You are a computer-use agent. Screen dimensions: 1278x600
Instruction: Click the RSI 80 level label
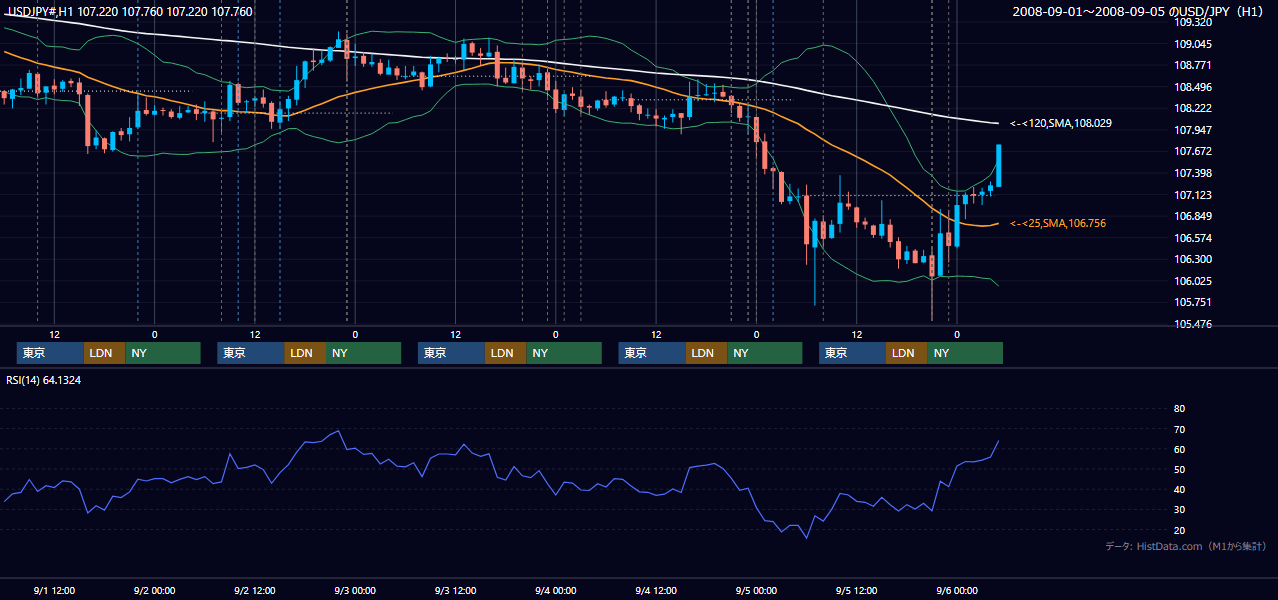click(1179, 409)
